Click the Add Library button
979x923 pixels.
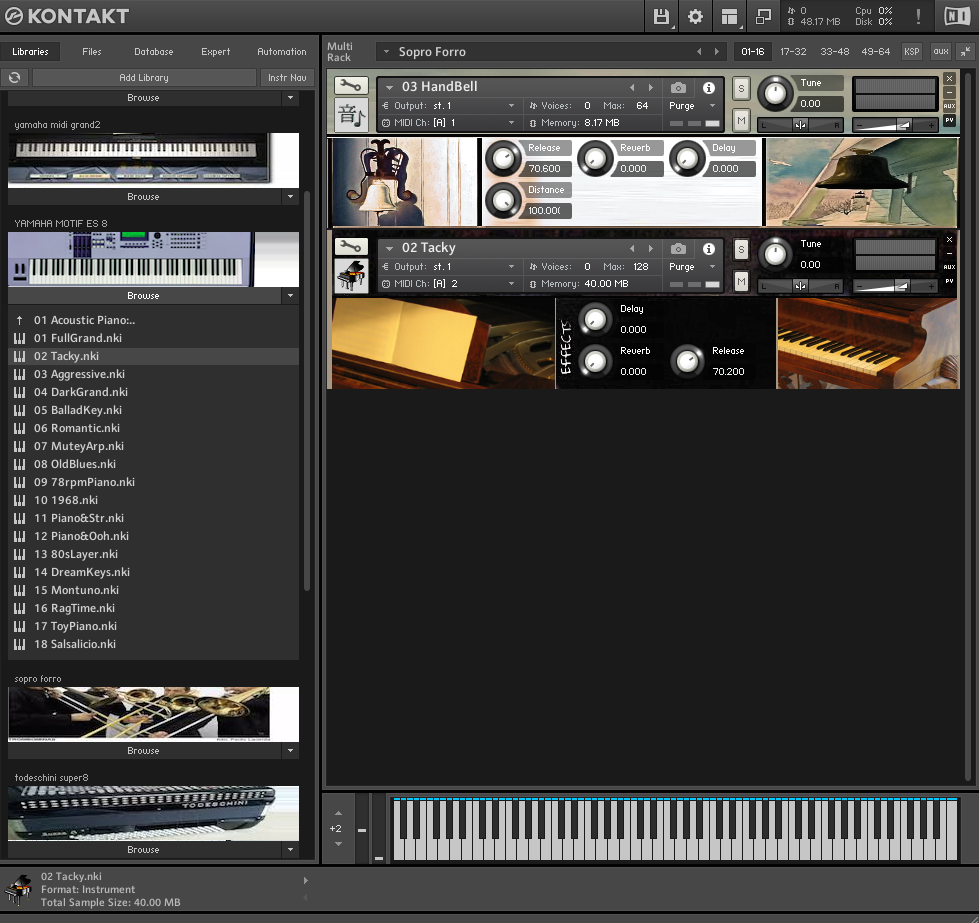tap(144, 77)
